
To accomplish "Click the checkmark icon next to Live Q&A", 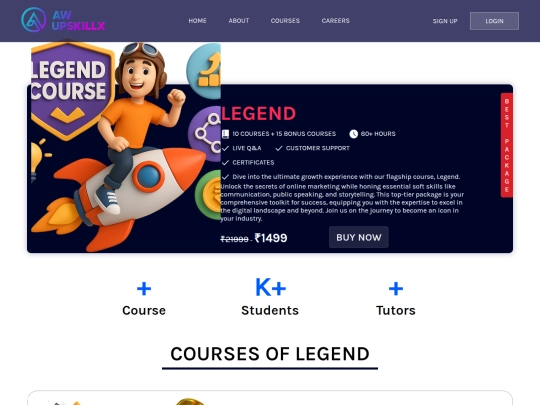I will [226, 148].
